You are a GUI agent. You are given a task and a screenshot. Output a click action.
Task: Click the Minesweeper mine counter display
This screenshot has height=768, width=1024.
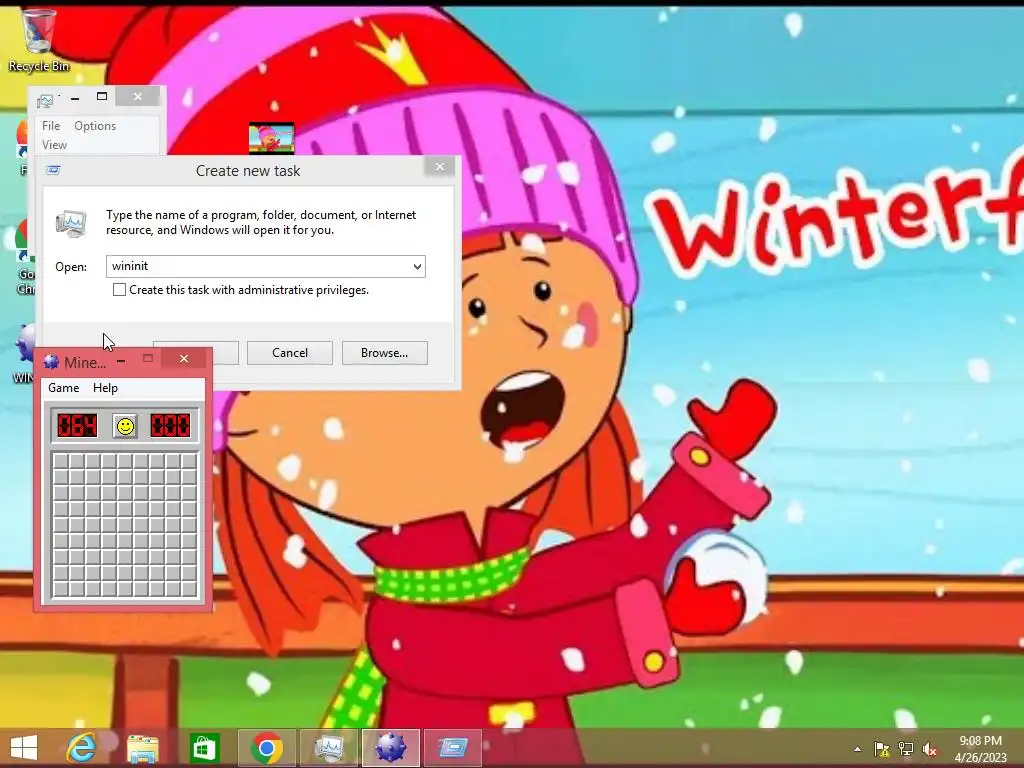(77, 426)
